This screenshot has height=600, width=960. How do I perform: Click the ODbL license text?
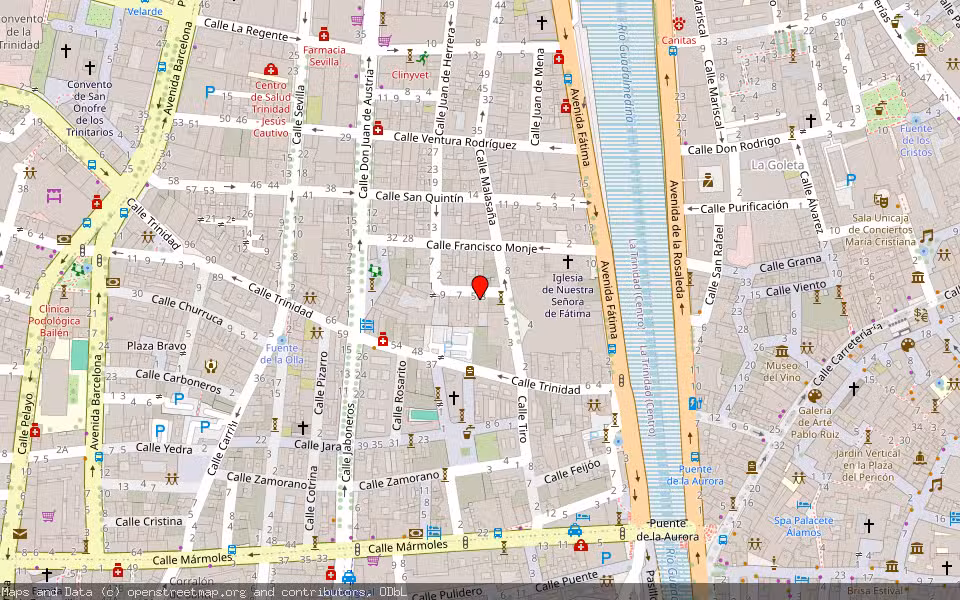coord(393,592)
